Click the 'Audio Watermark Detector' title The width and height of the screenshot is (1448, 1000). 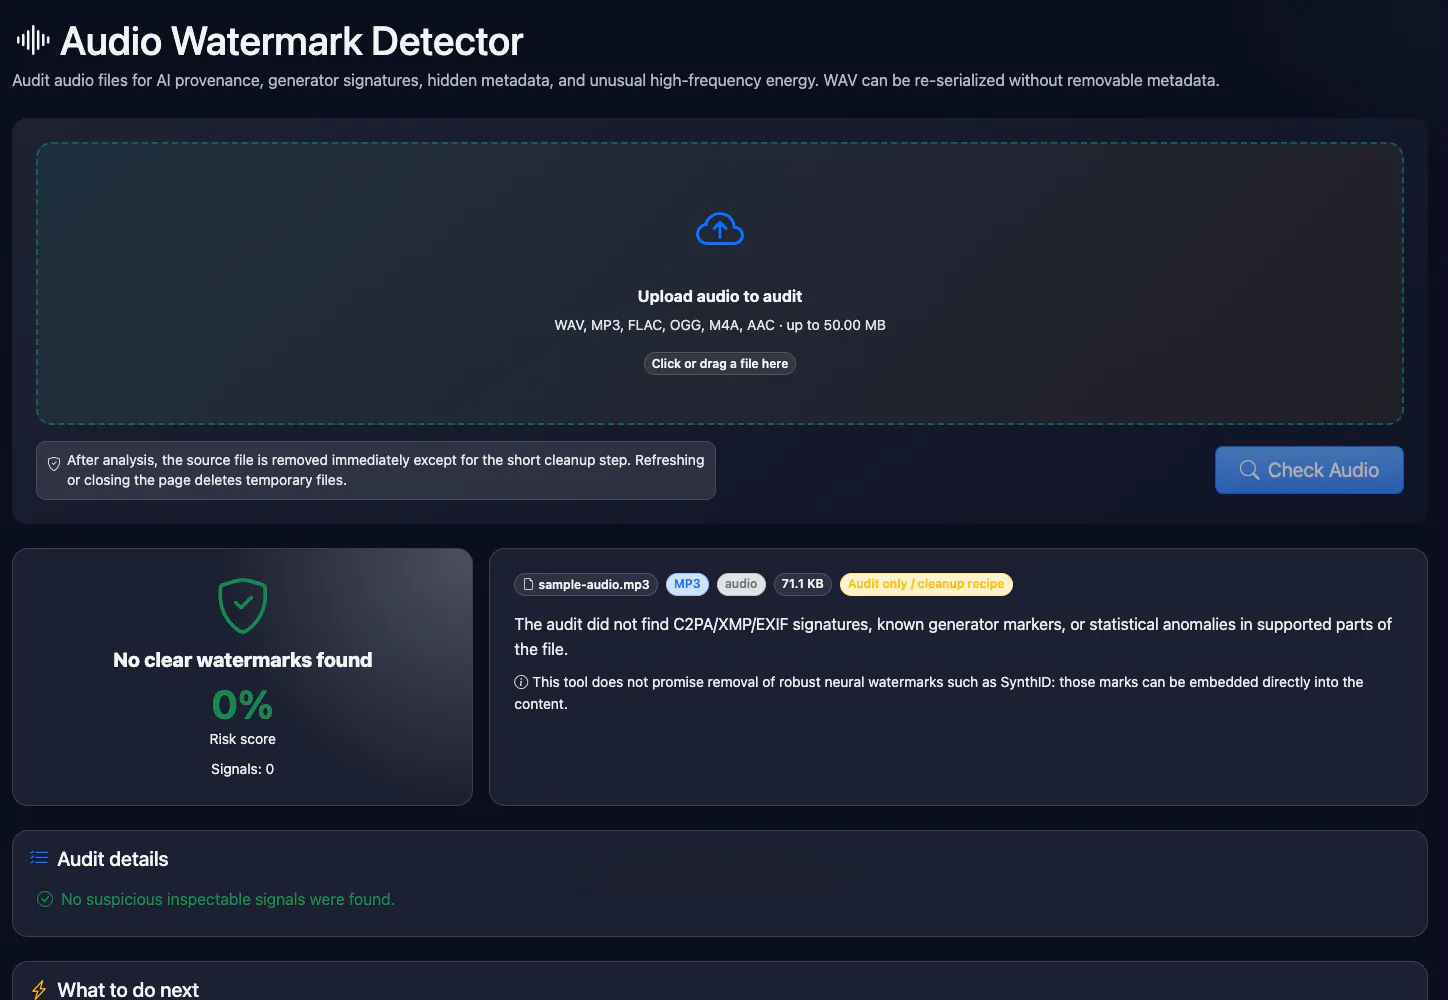click(x=292, y=41)
